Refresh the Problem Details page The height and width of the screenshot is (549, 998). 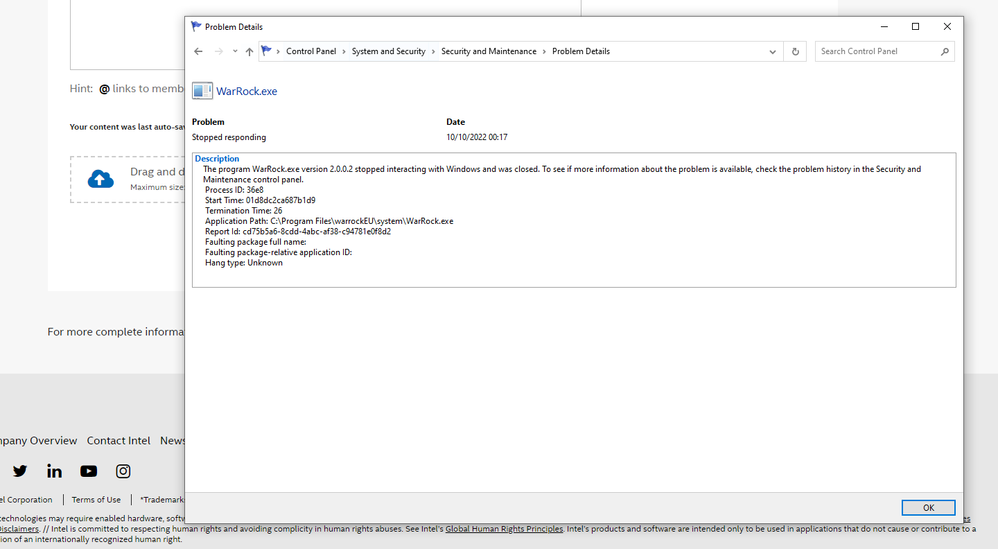click(795, 52)
